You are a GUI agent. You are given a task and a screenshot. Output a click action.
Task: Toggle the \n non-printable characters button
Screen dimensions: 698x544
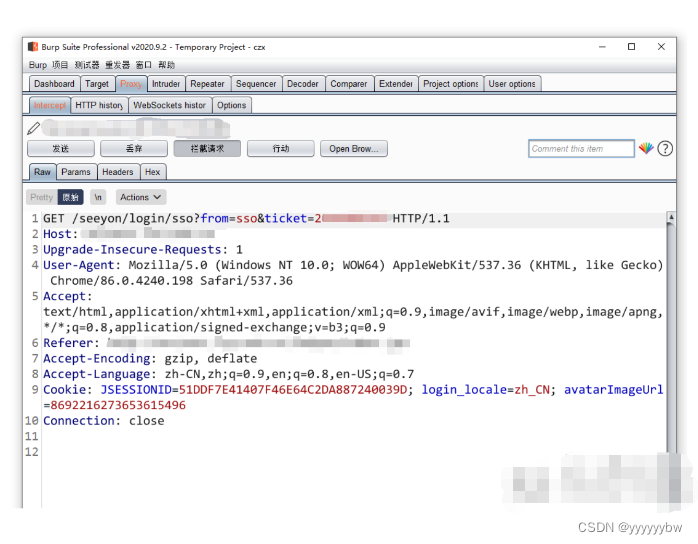pyautogui.click(x=98, y=197)
